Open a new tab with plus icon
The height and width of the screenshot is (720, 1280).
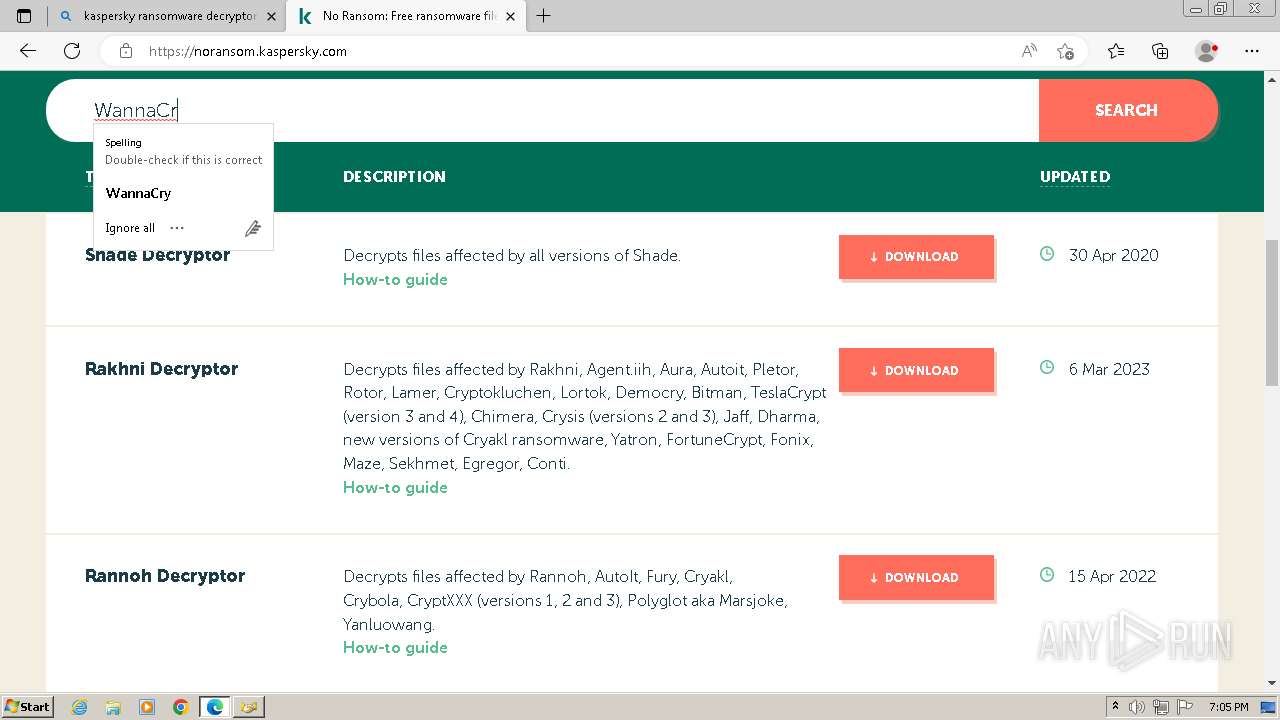click(x=544, y=16)
